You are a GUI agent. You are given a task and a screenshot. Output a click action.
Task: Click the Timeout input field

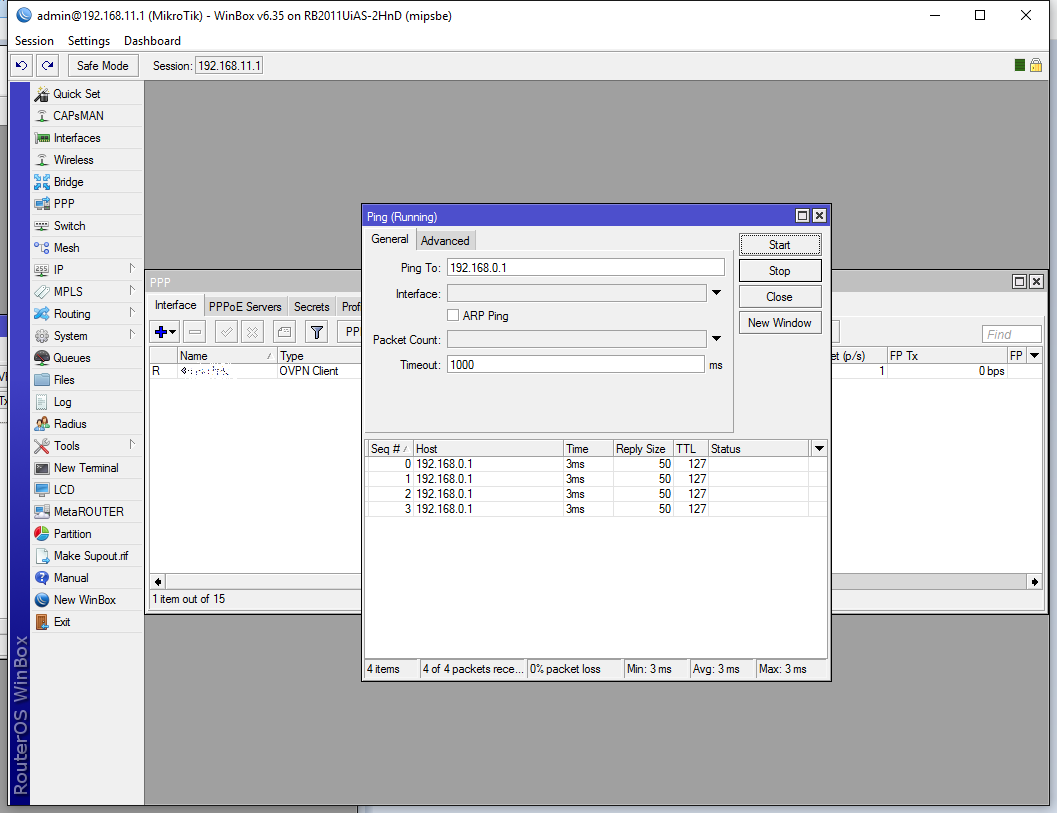click(576, 365)
